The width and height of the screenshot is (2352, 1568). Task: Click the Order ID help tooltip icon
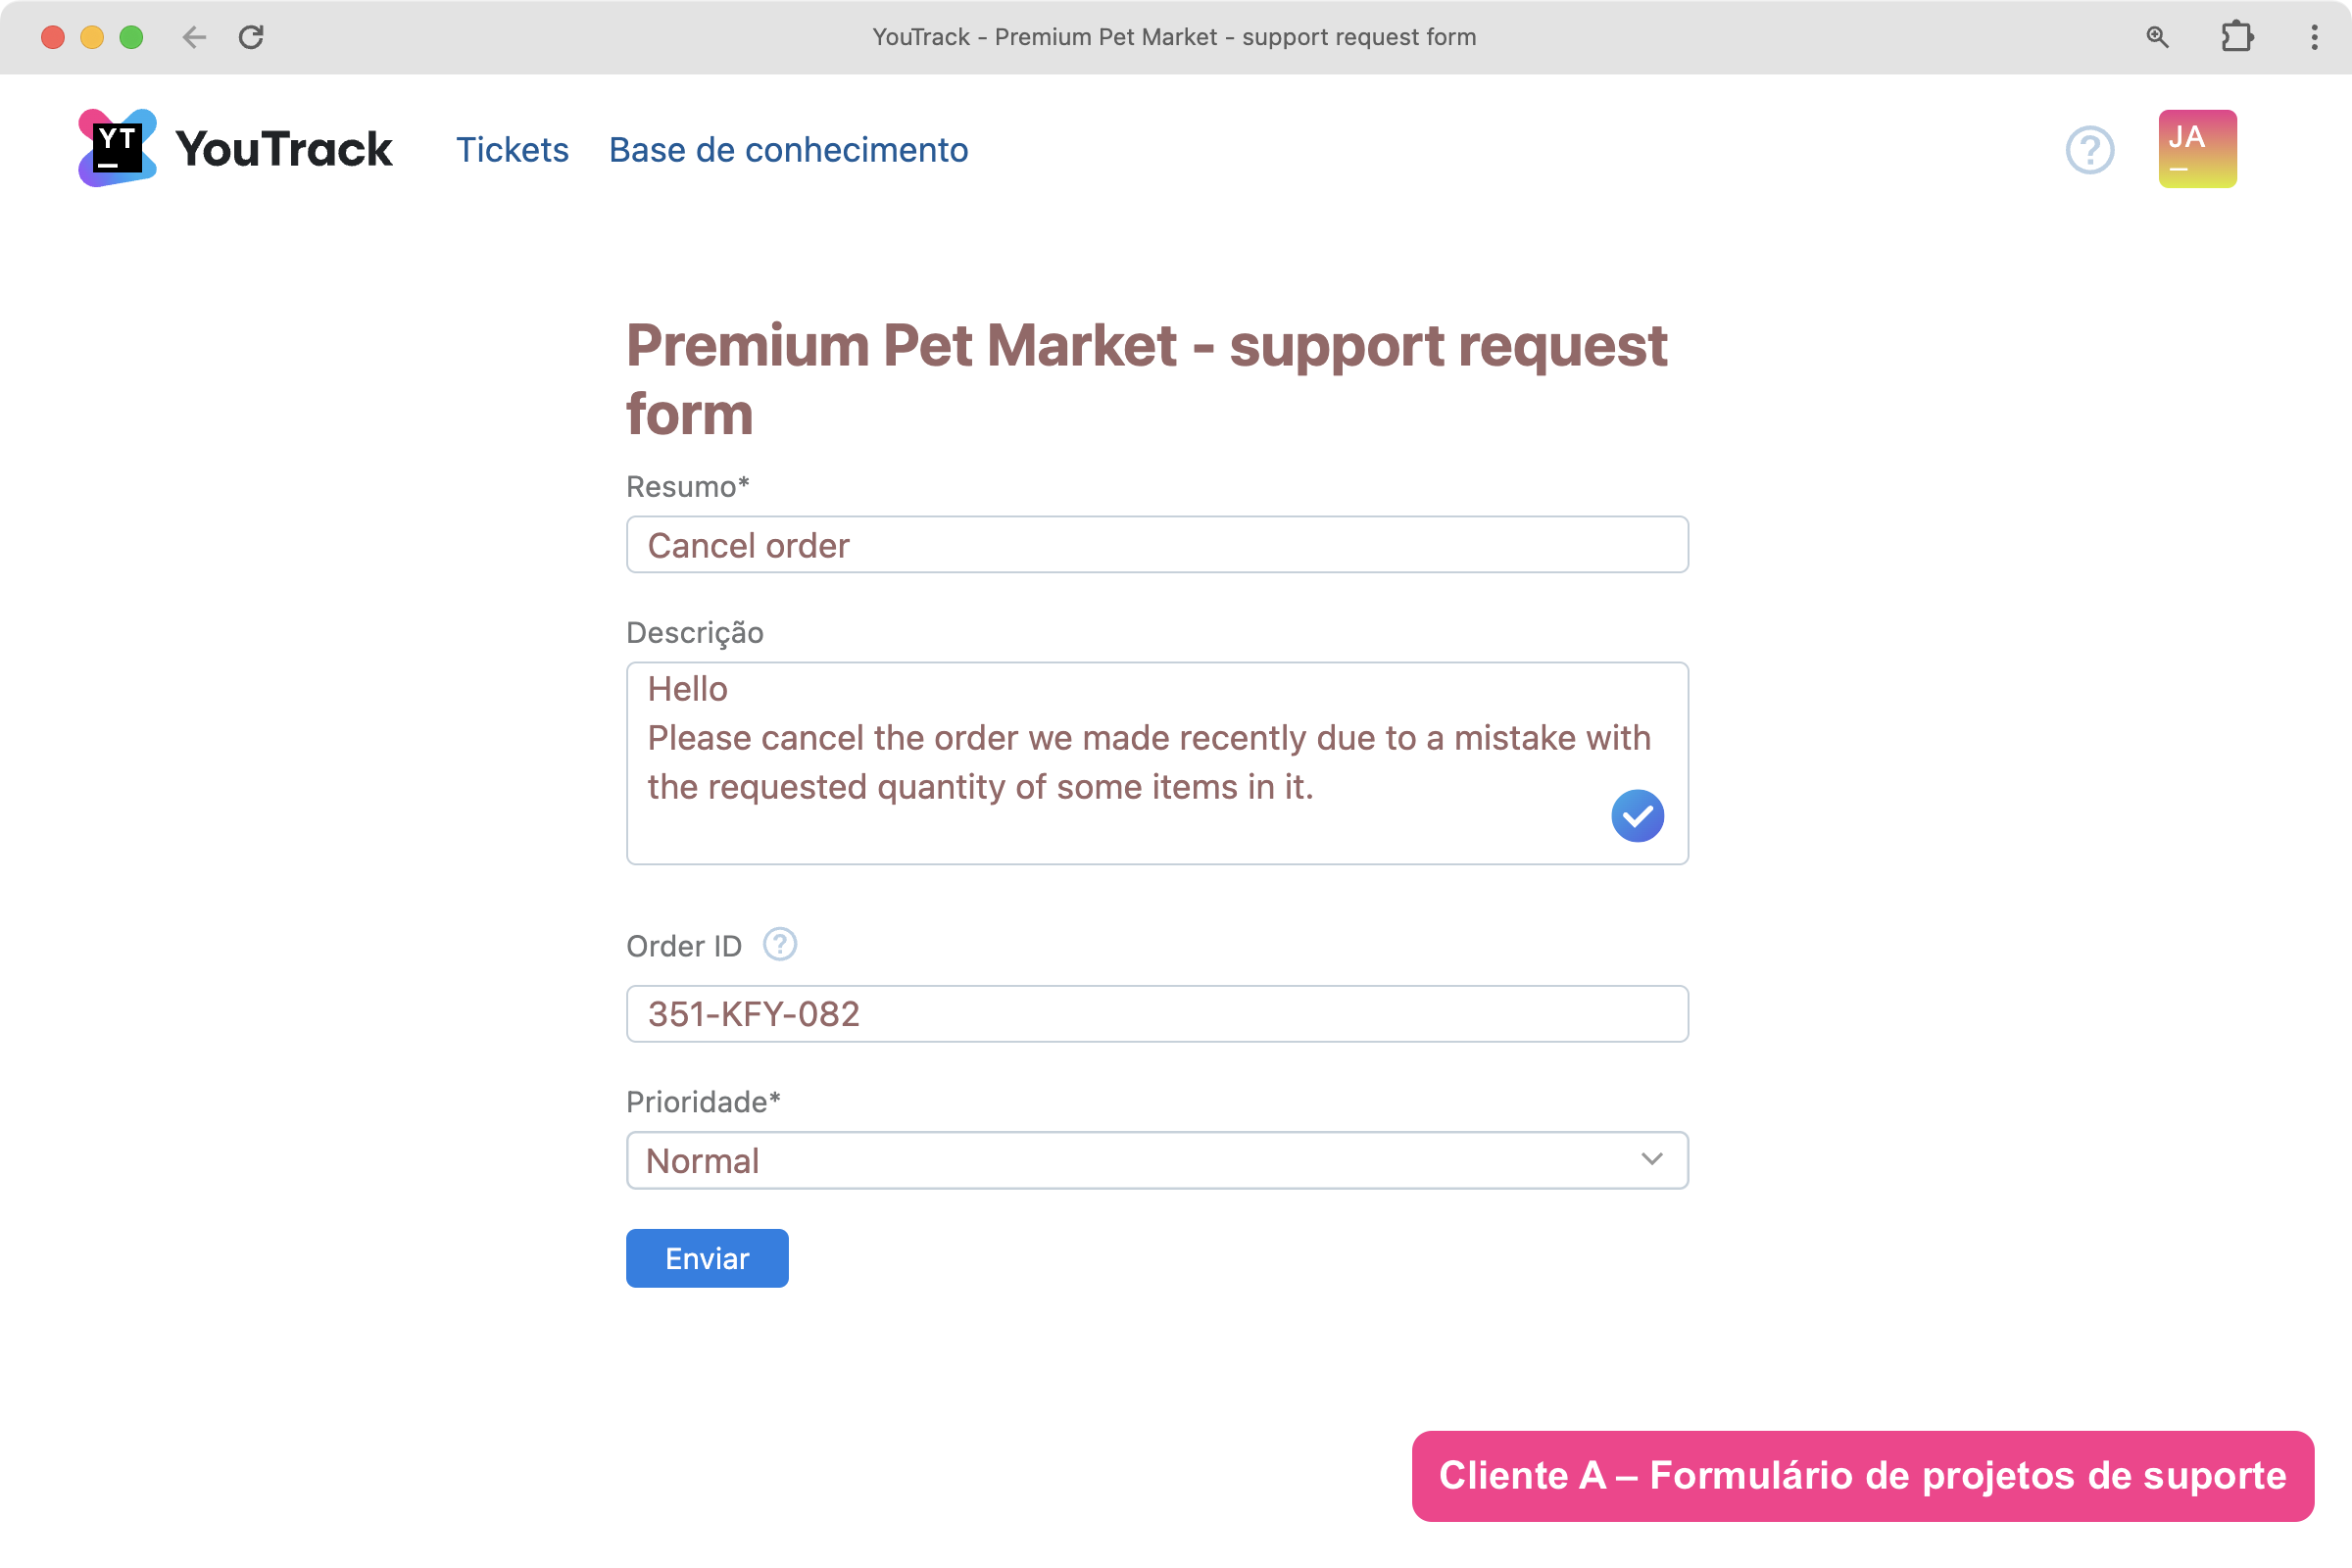point(779,945)
